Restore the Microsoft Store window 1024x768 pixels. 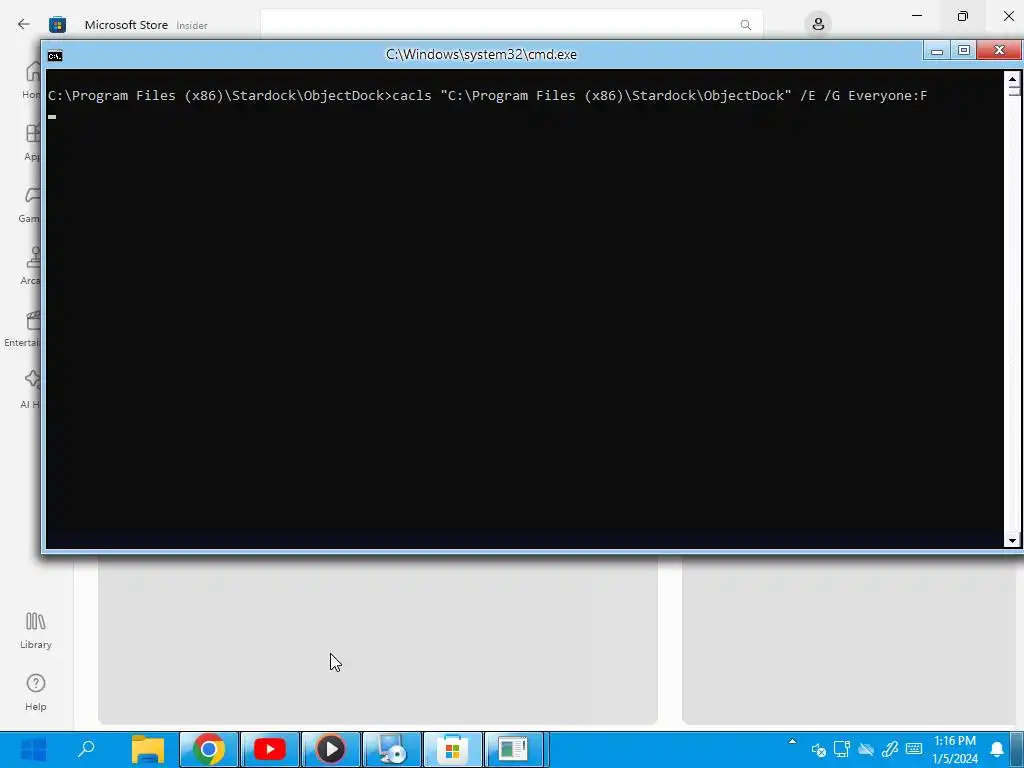pos(963,16)
